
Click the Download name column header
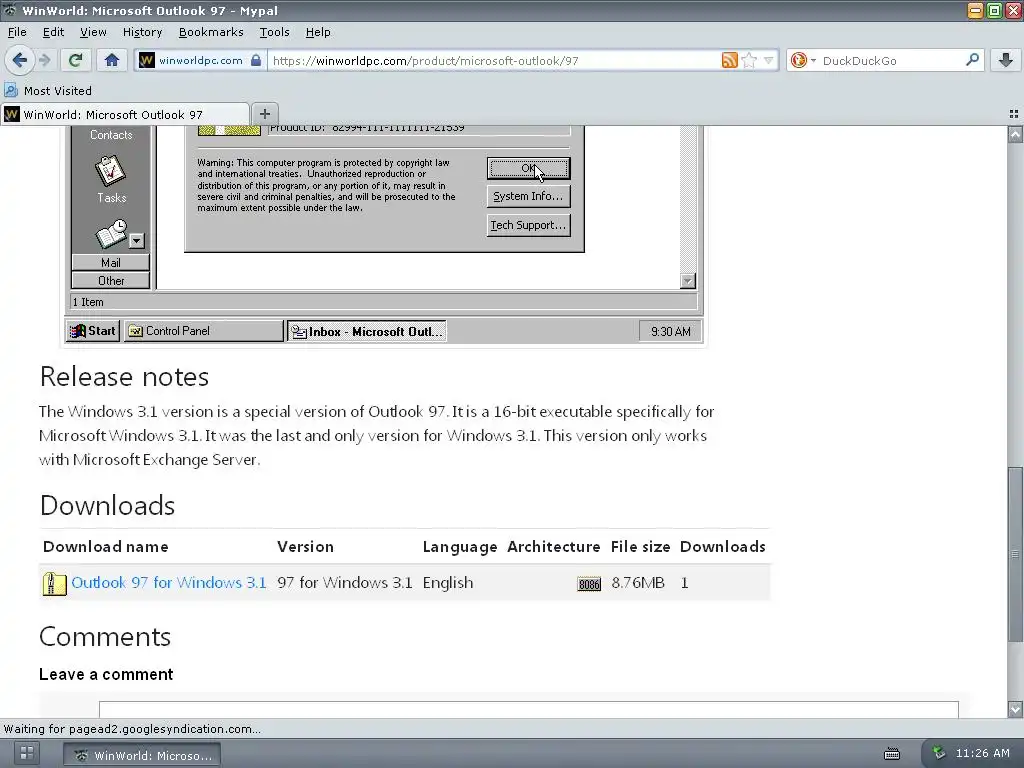click(x=106, y=547)
